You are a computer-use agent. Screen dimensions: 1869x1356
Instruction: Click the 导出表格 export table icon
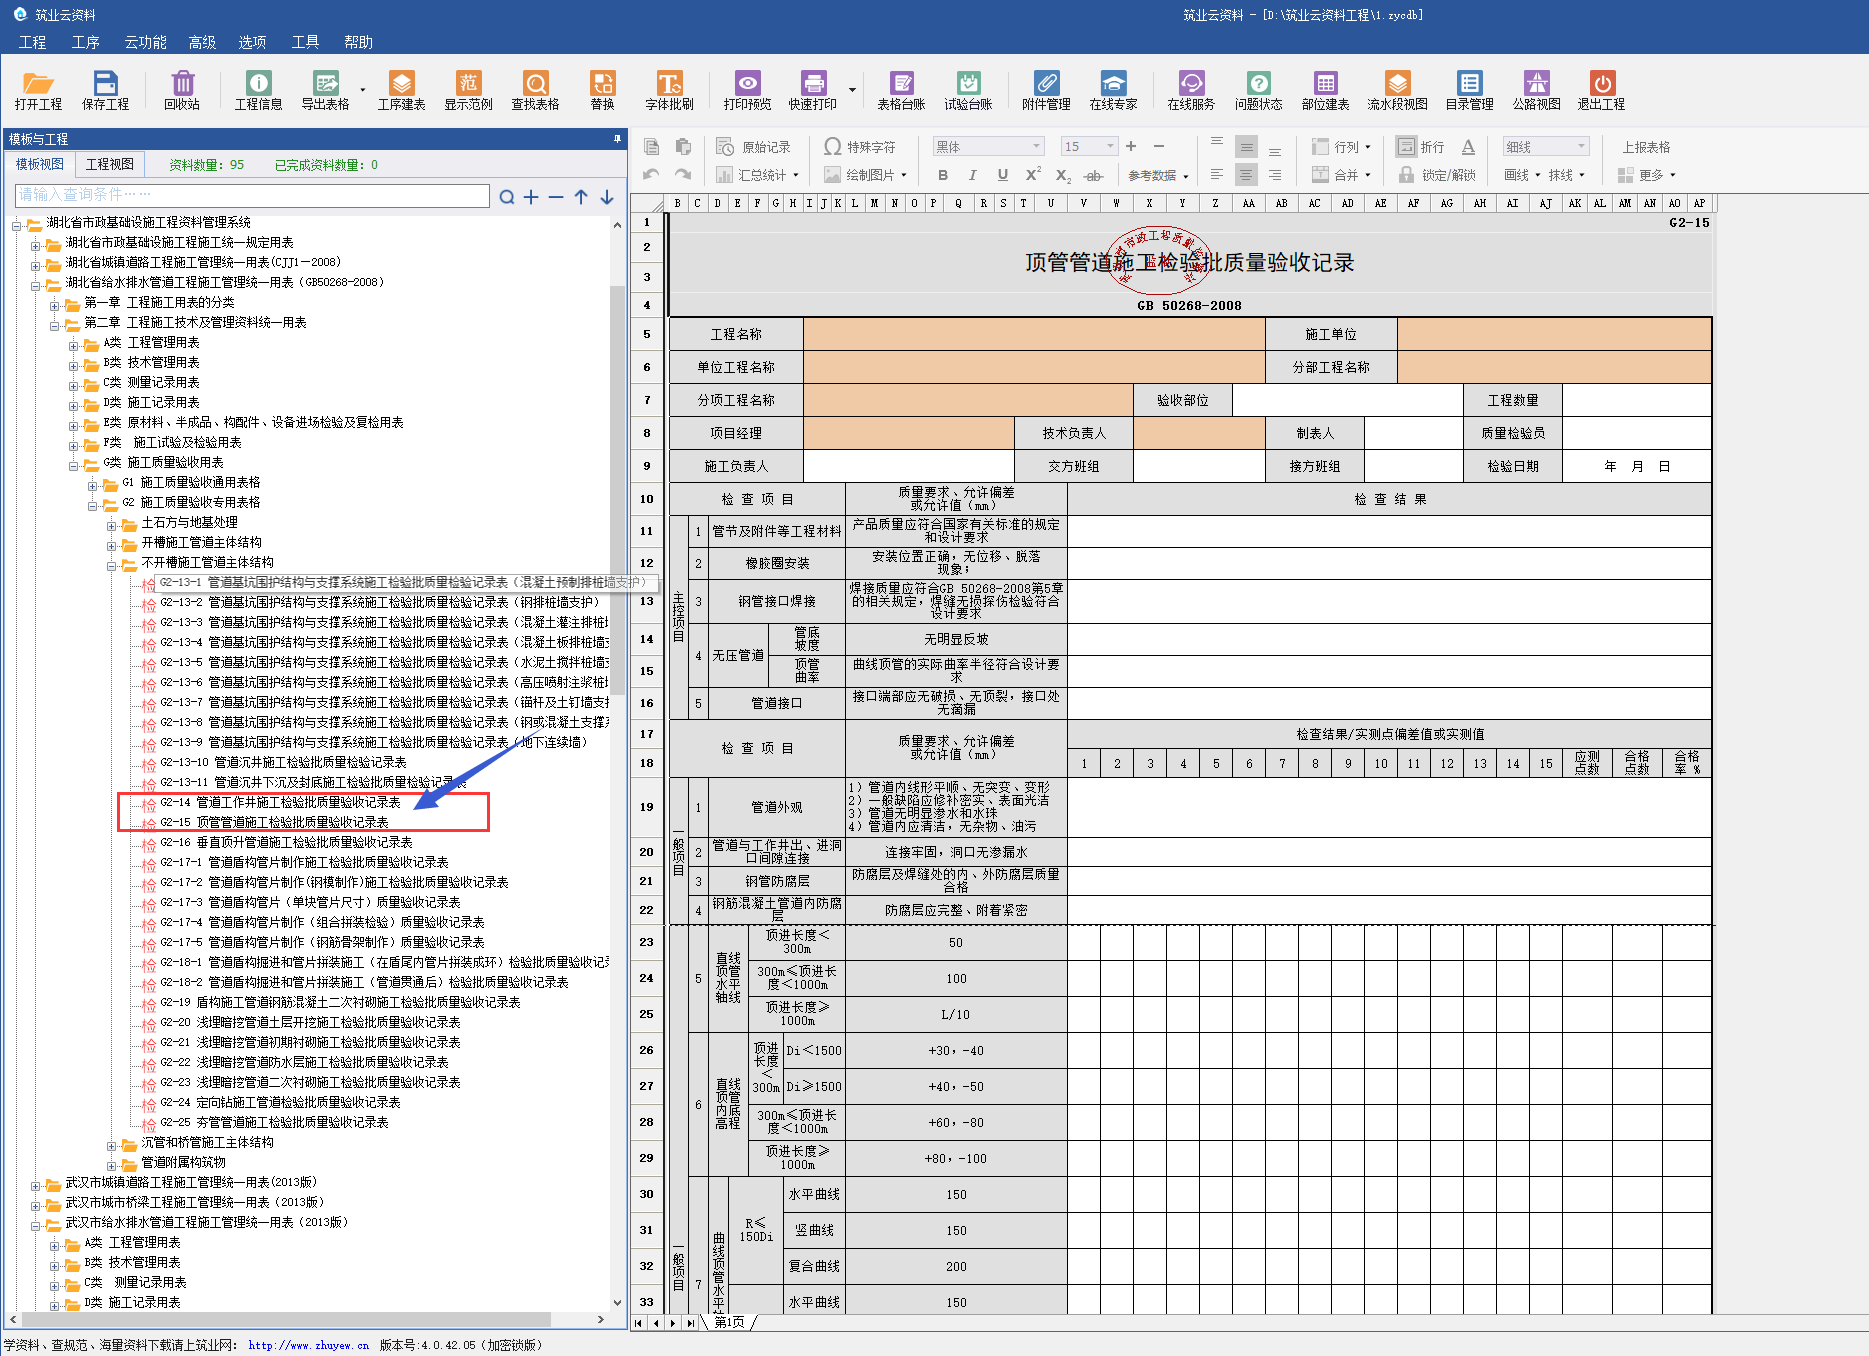[x=326, y=90]
